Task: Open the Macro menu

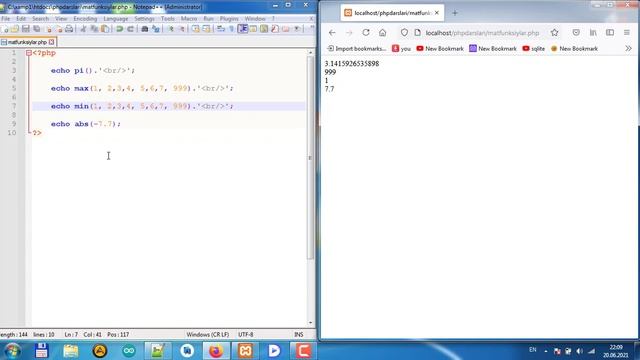Action: pos(189,19)
